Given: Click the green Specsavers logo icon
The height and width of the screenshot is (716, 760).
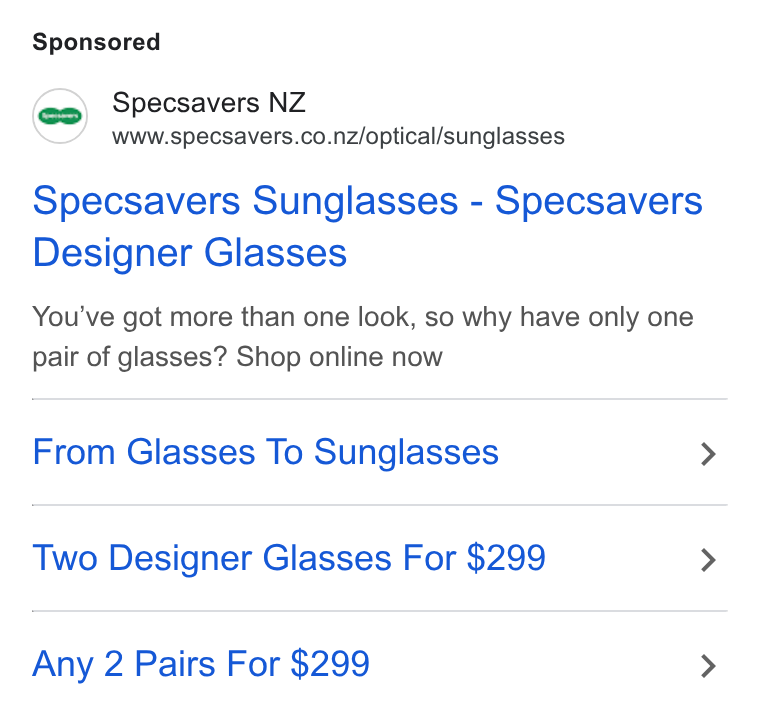Looking at the screenshot, I should pyautogui.click(x=60, y=116).
